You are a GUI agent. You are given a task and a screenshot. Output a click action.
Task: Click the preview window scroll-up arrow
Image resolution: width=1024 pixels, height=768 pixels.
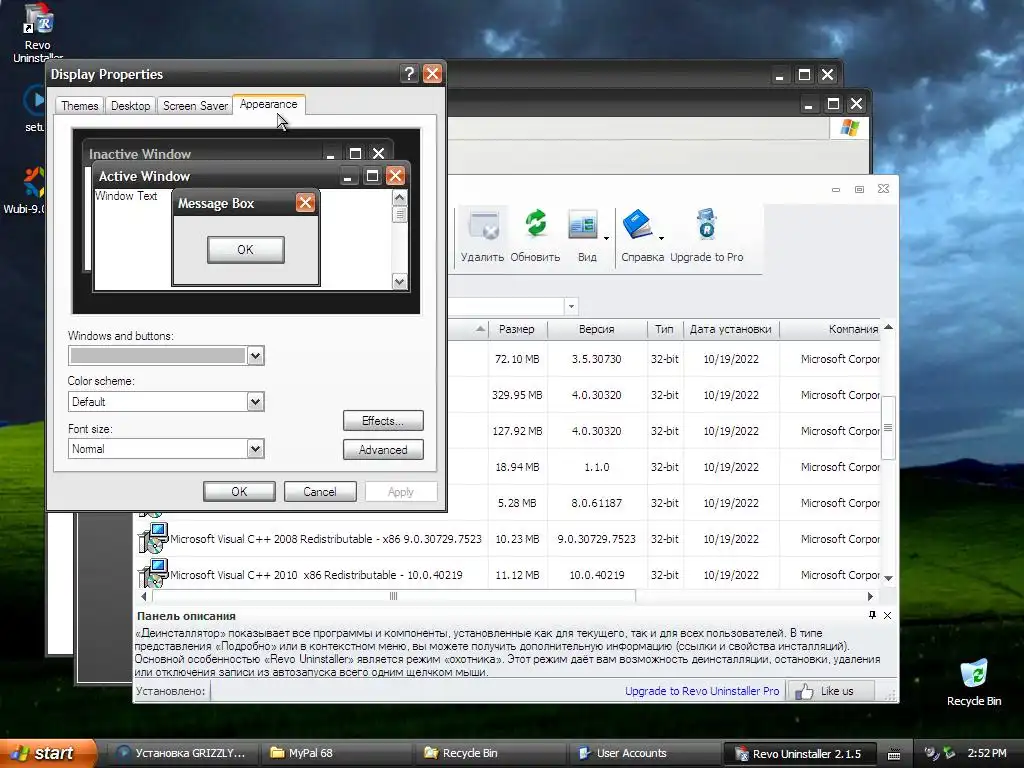pos(400,197)
